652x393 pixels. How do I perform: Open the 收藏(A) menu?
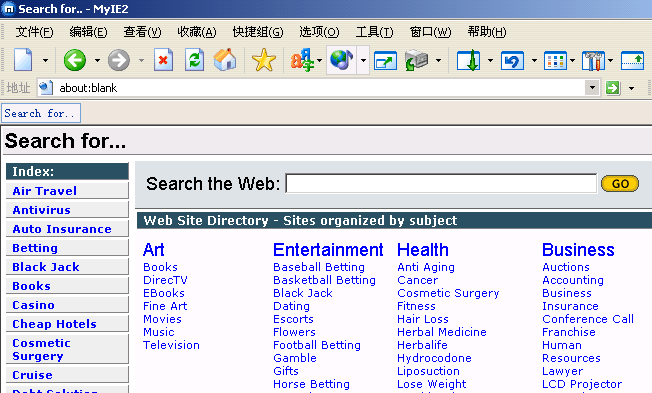197,32
